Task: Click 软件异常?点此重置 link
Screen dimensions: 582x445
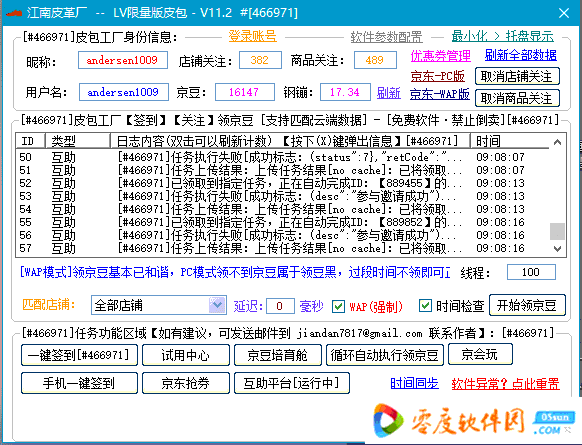Action: point(506,383)
